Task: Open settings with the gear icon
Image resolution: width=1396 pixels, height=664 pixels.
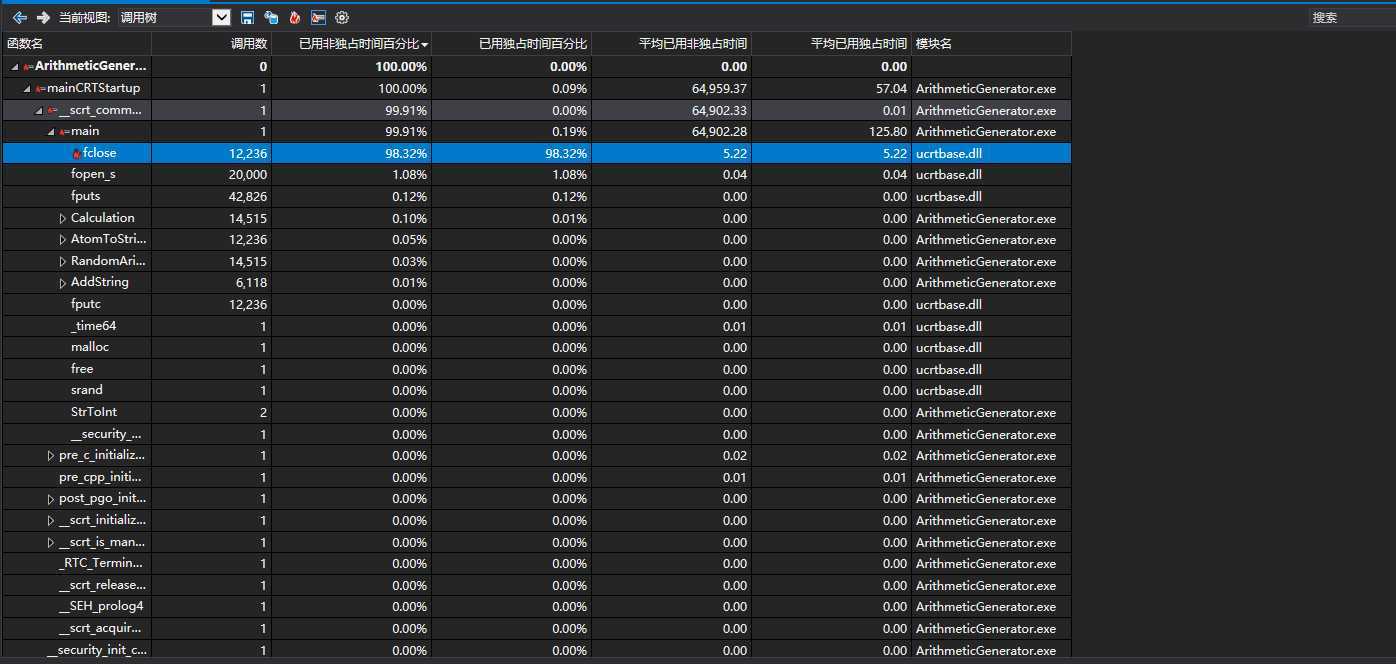Action: (x=342, y=17)
